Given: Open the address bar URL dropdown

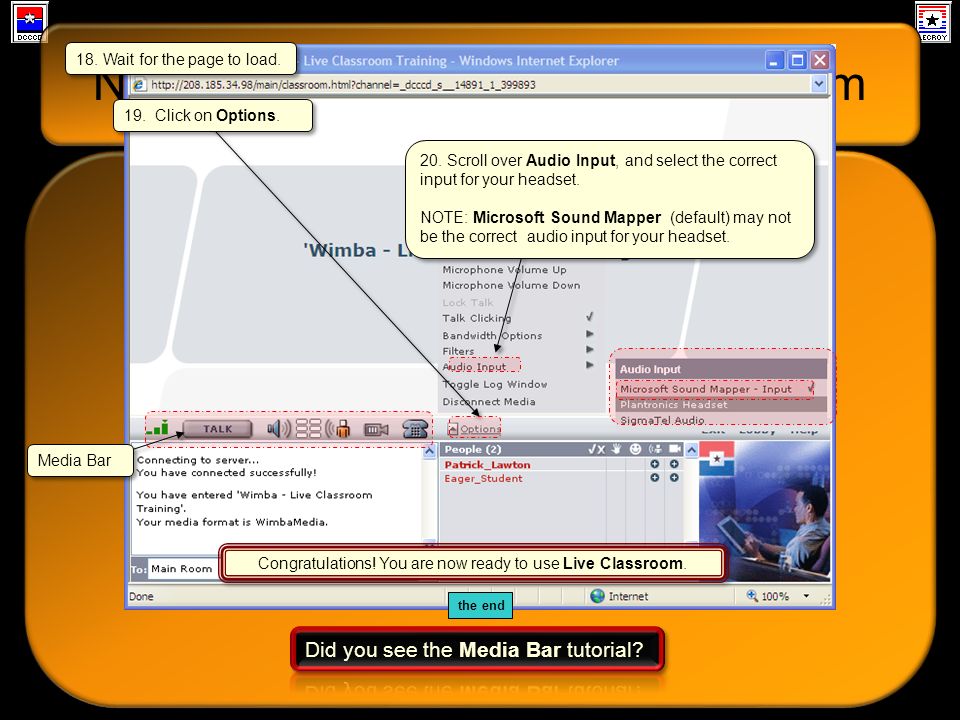Looking at the screenshot, I should (819, 84).
